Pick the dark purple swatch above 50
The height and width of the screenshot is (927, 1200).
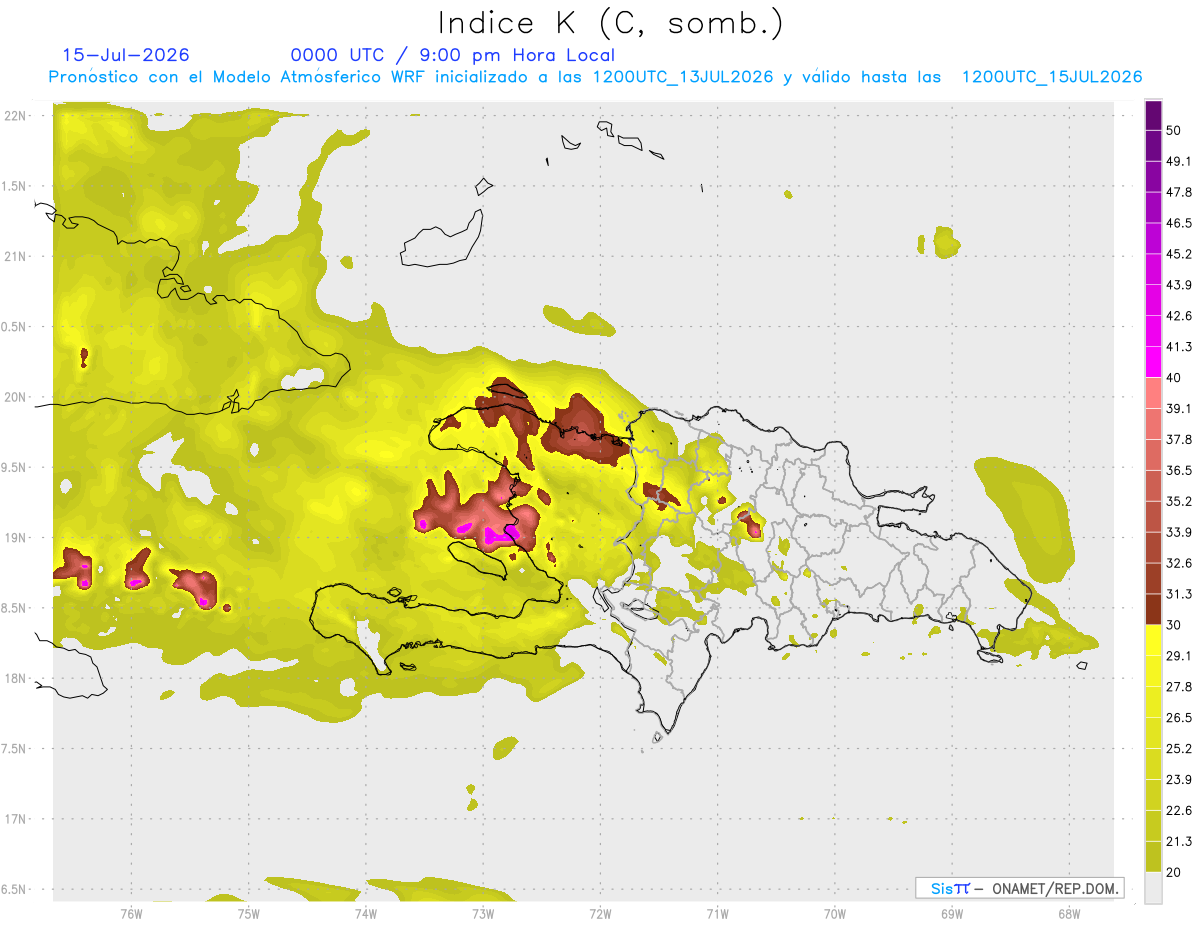(1154, 115)
